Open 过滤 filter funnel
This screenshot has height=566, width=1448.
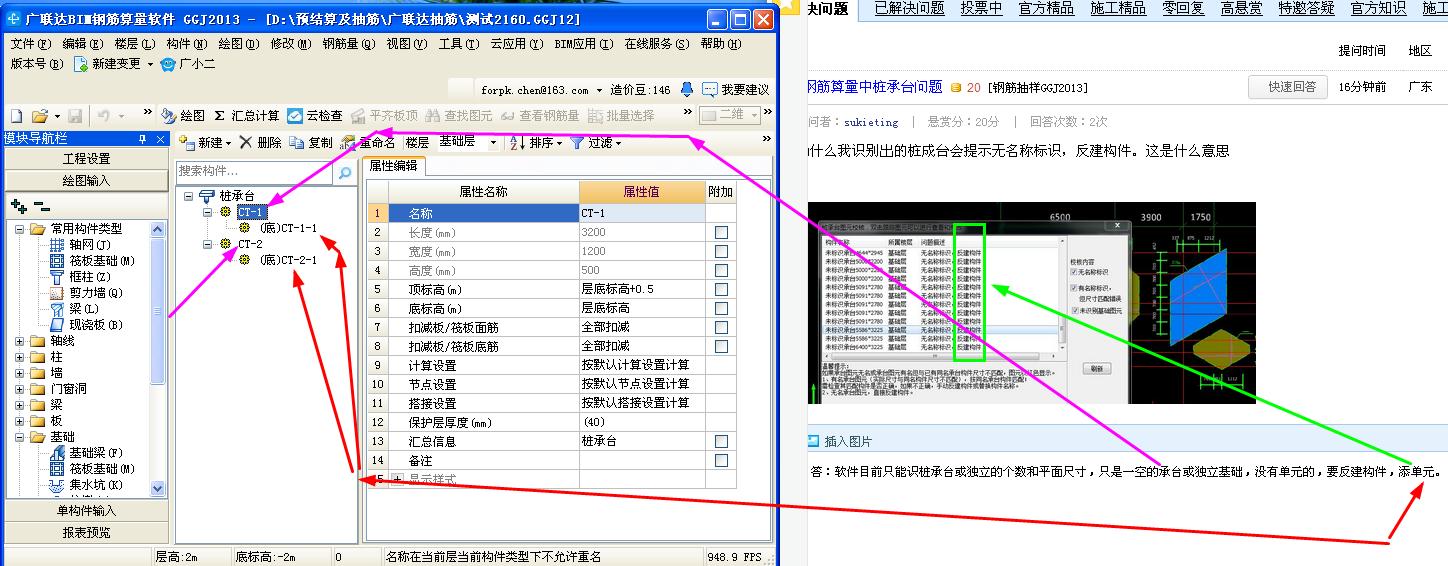click(577, 143)
